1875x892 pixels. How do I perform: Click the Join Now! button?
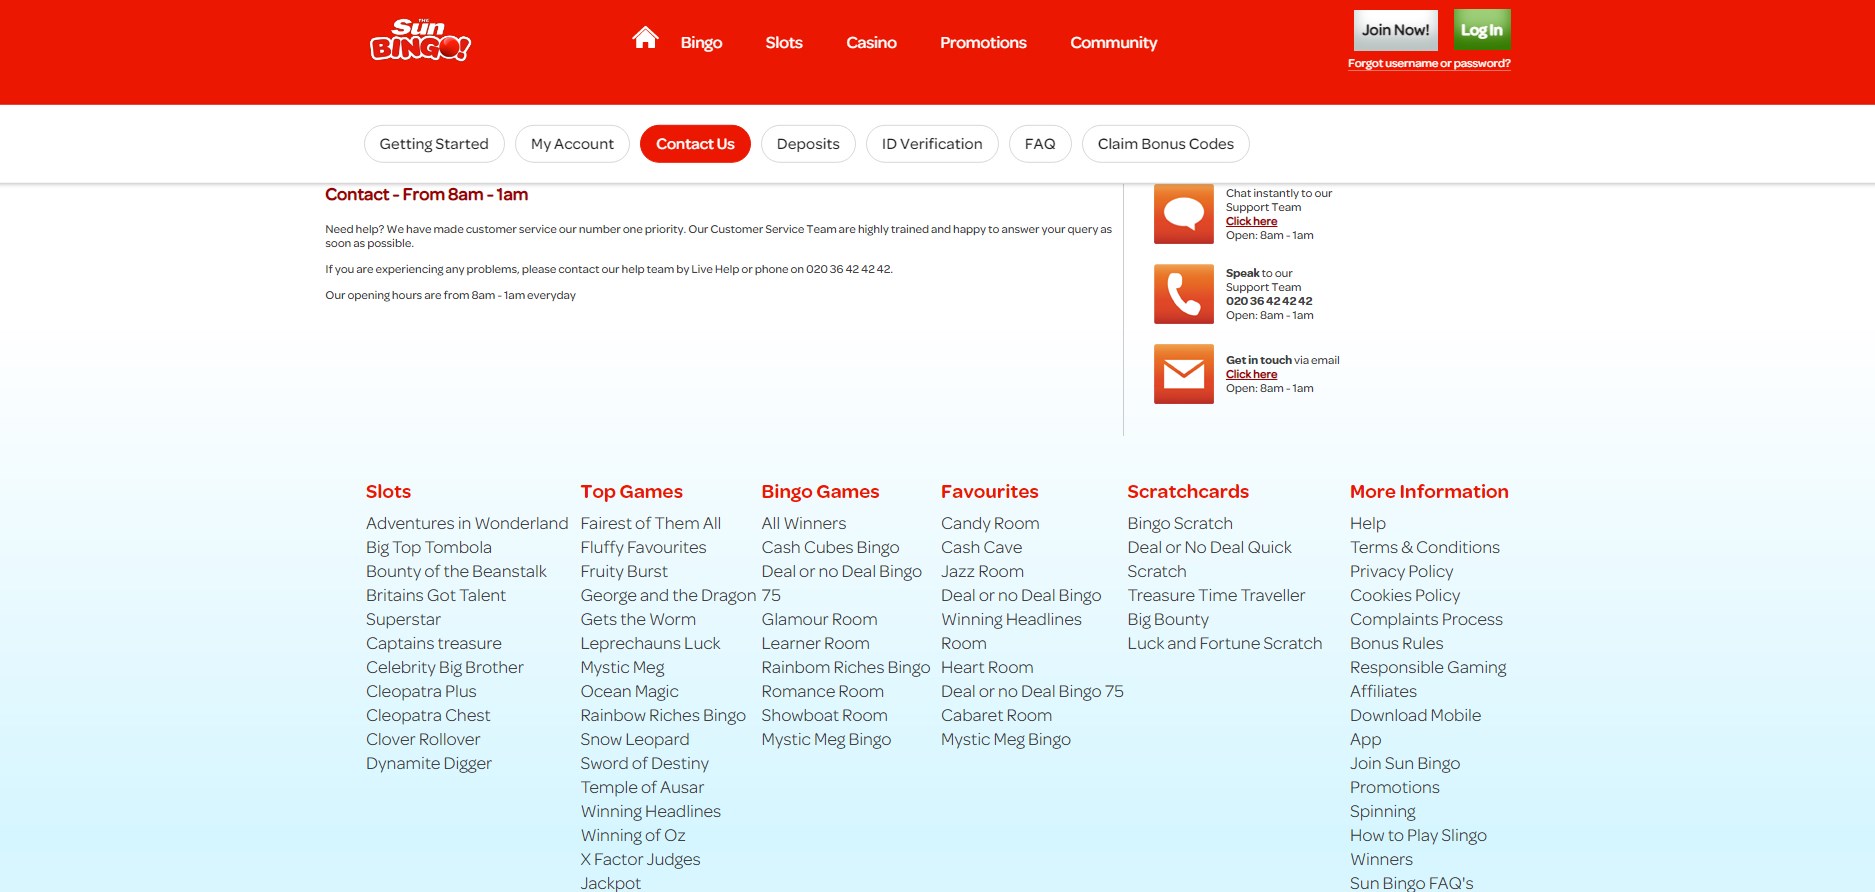pyautogui.click(x=1396, y=30)
